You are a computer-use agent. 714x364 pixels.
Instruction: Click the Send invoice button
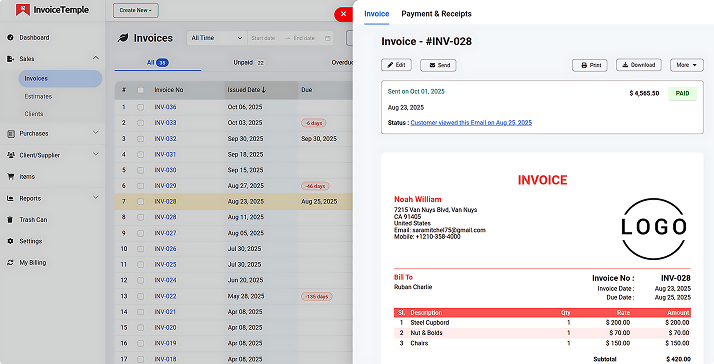pyautogui.click(x=438, y=65)
